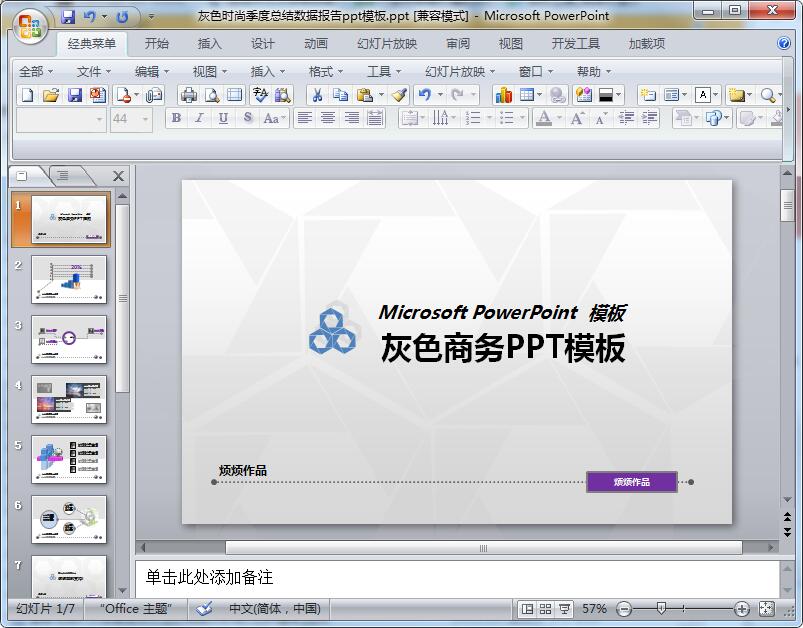This screenshot has width=803, height=628.
Task: Switch to Normal view in status bar
Action: click(527, 609)
